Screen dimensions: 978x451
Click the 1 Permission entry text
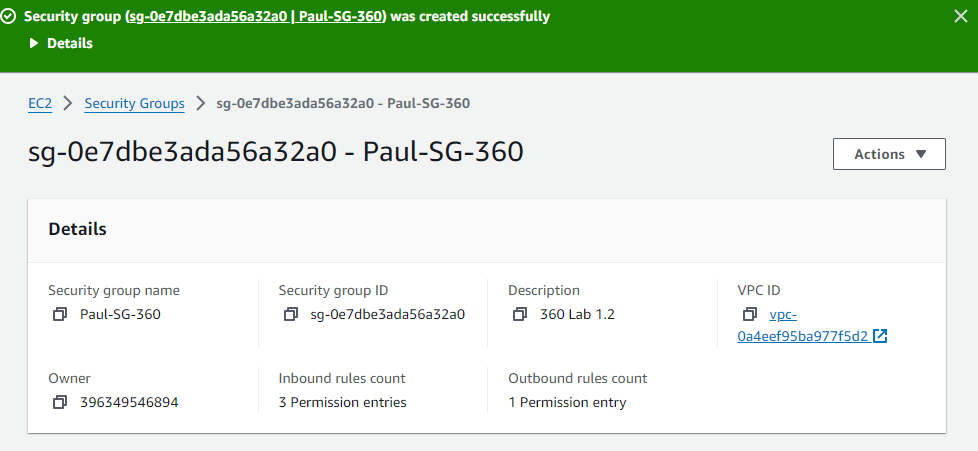(x=567, y=402)
